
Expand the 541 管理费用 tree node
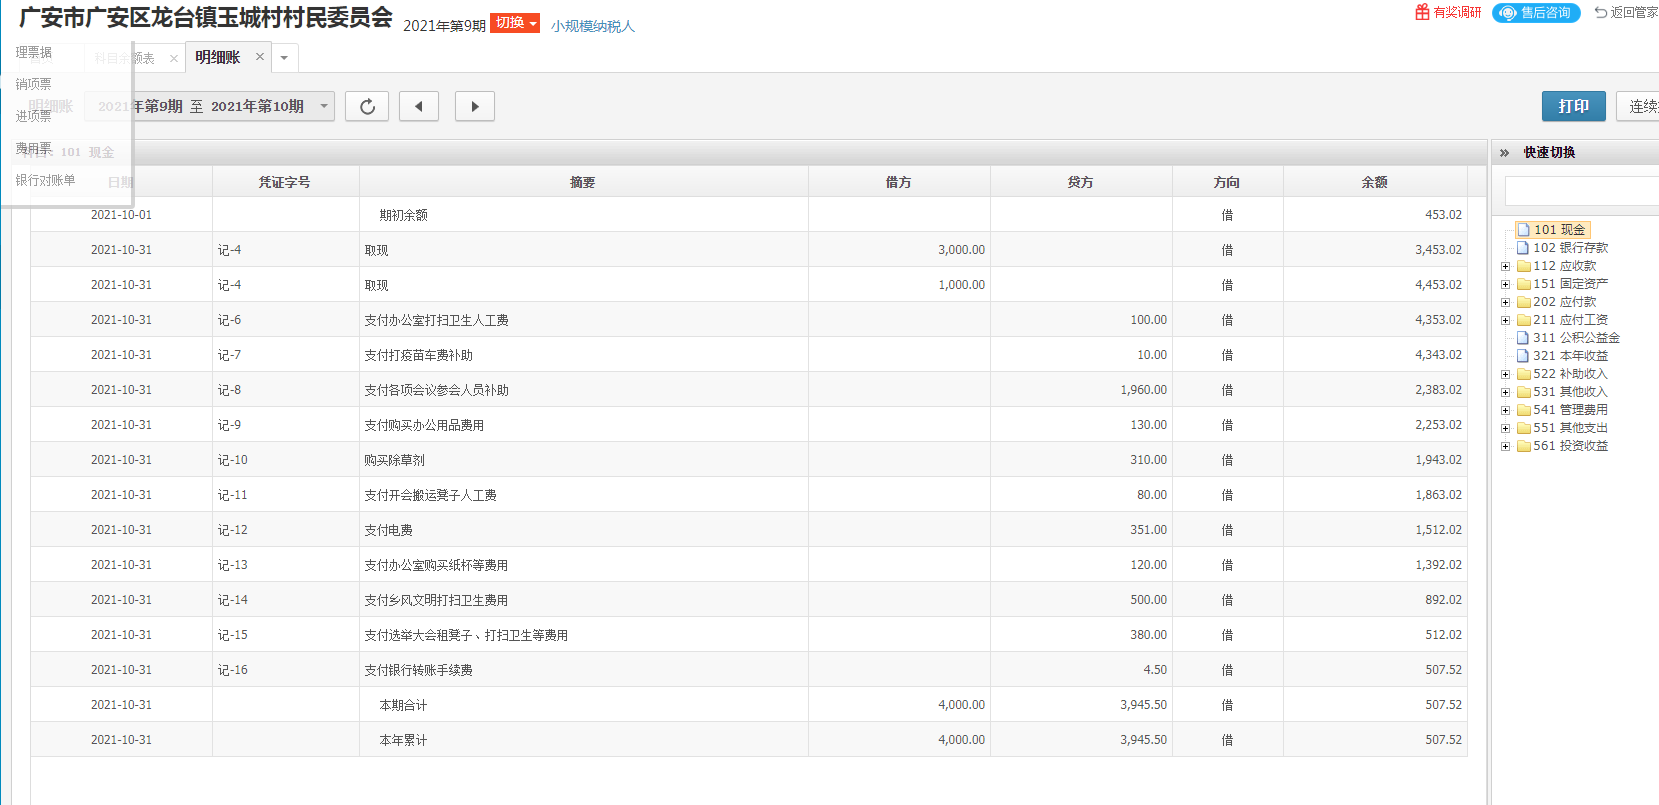[1505, 410]
